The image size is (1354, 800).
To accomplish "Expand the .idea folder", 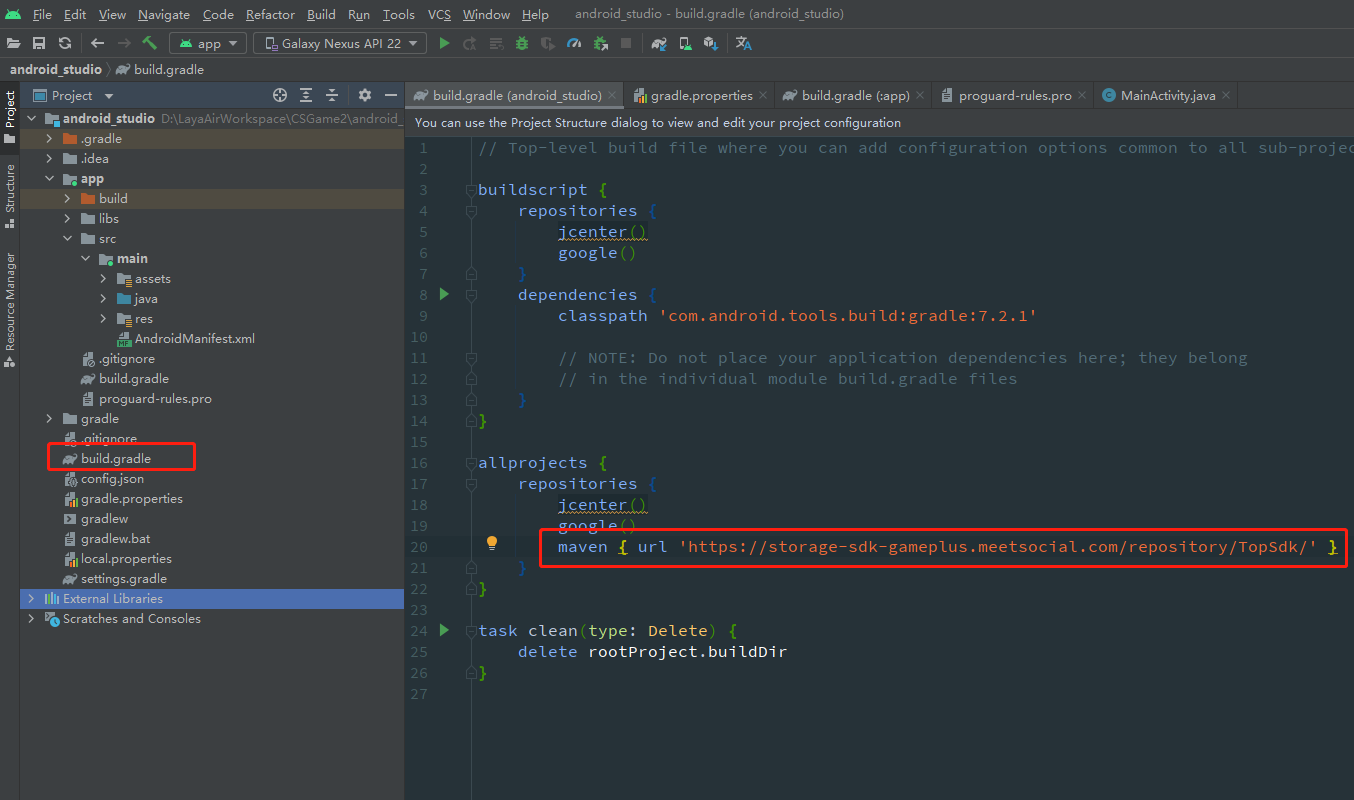I will coord(49,158).
